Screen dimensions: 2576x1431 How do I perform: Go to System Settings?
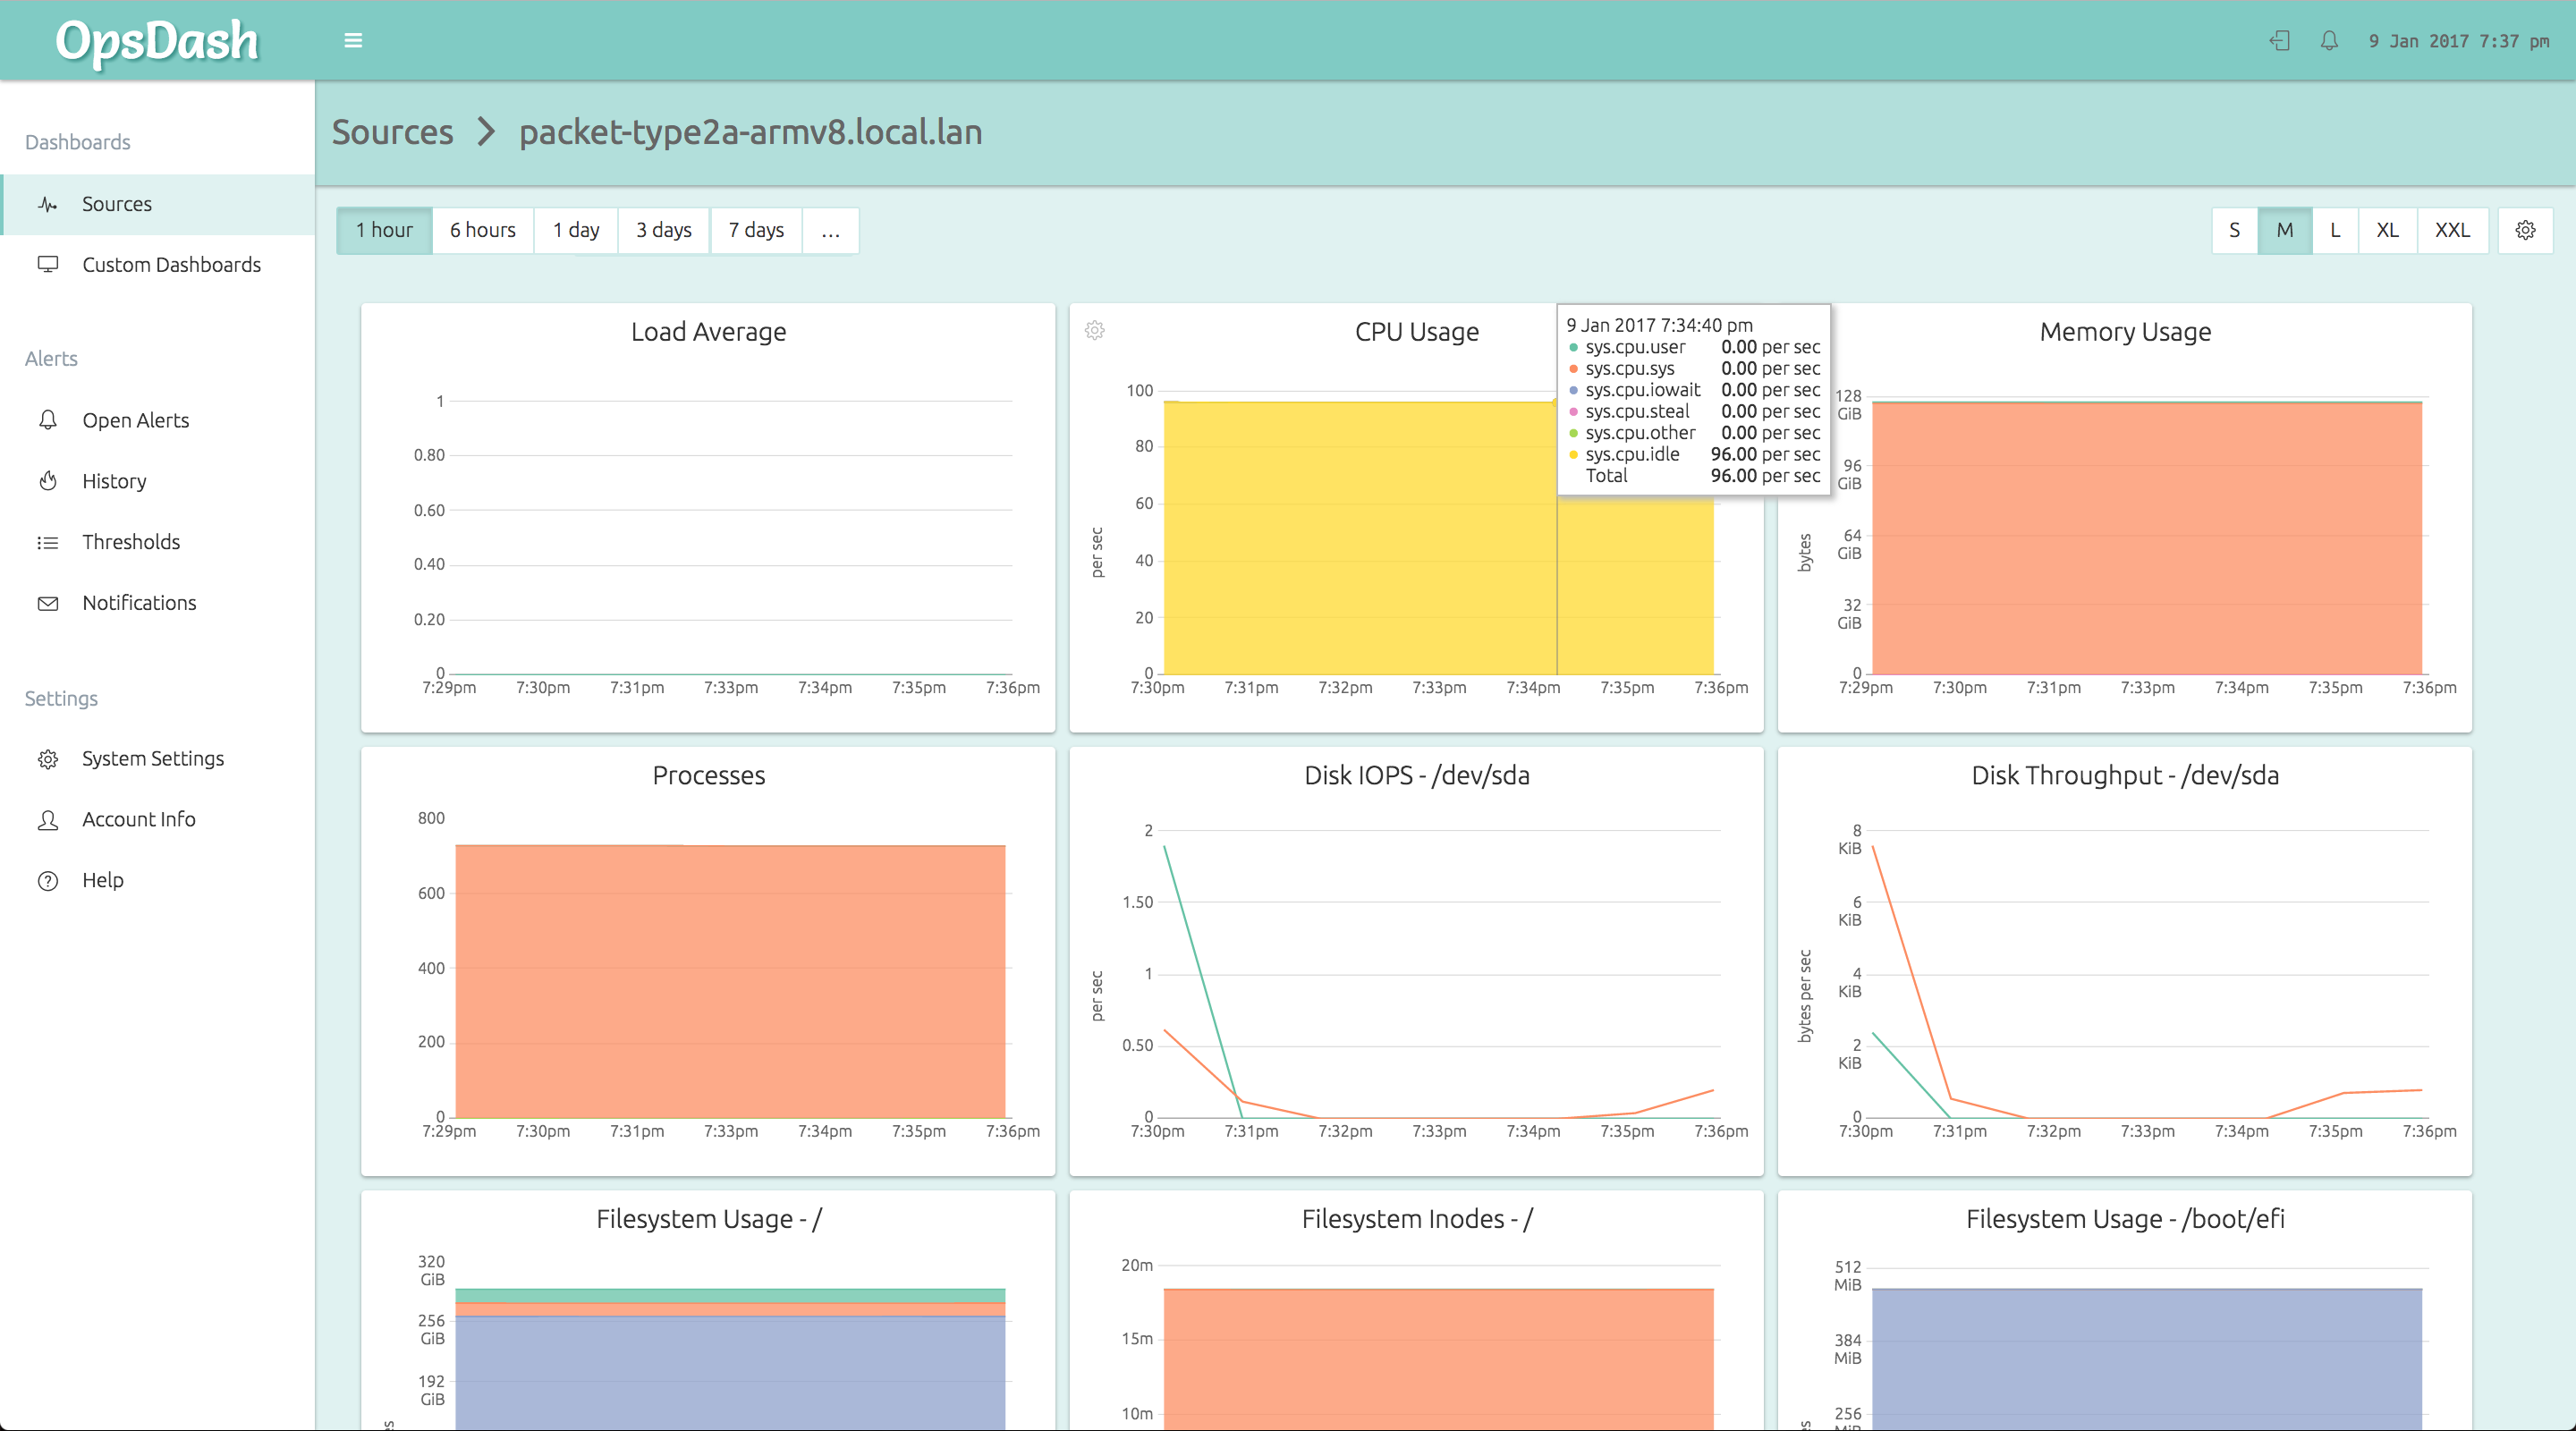(158, 759)
